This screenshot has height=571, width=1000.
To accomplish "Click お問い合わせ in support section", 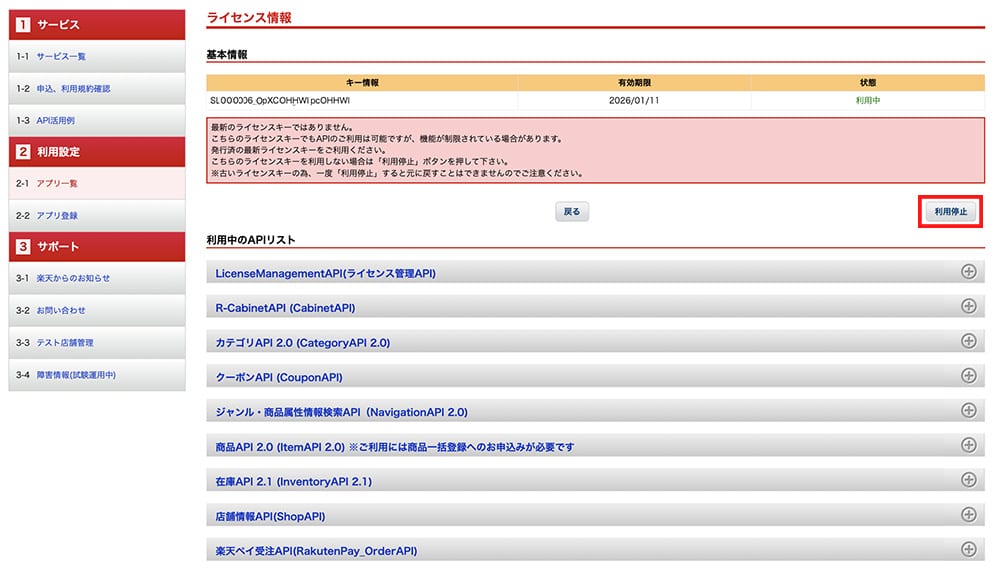I will (61, 311).
